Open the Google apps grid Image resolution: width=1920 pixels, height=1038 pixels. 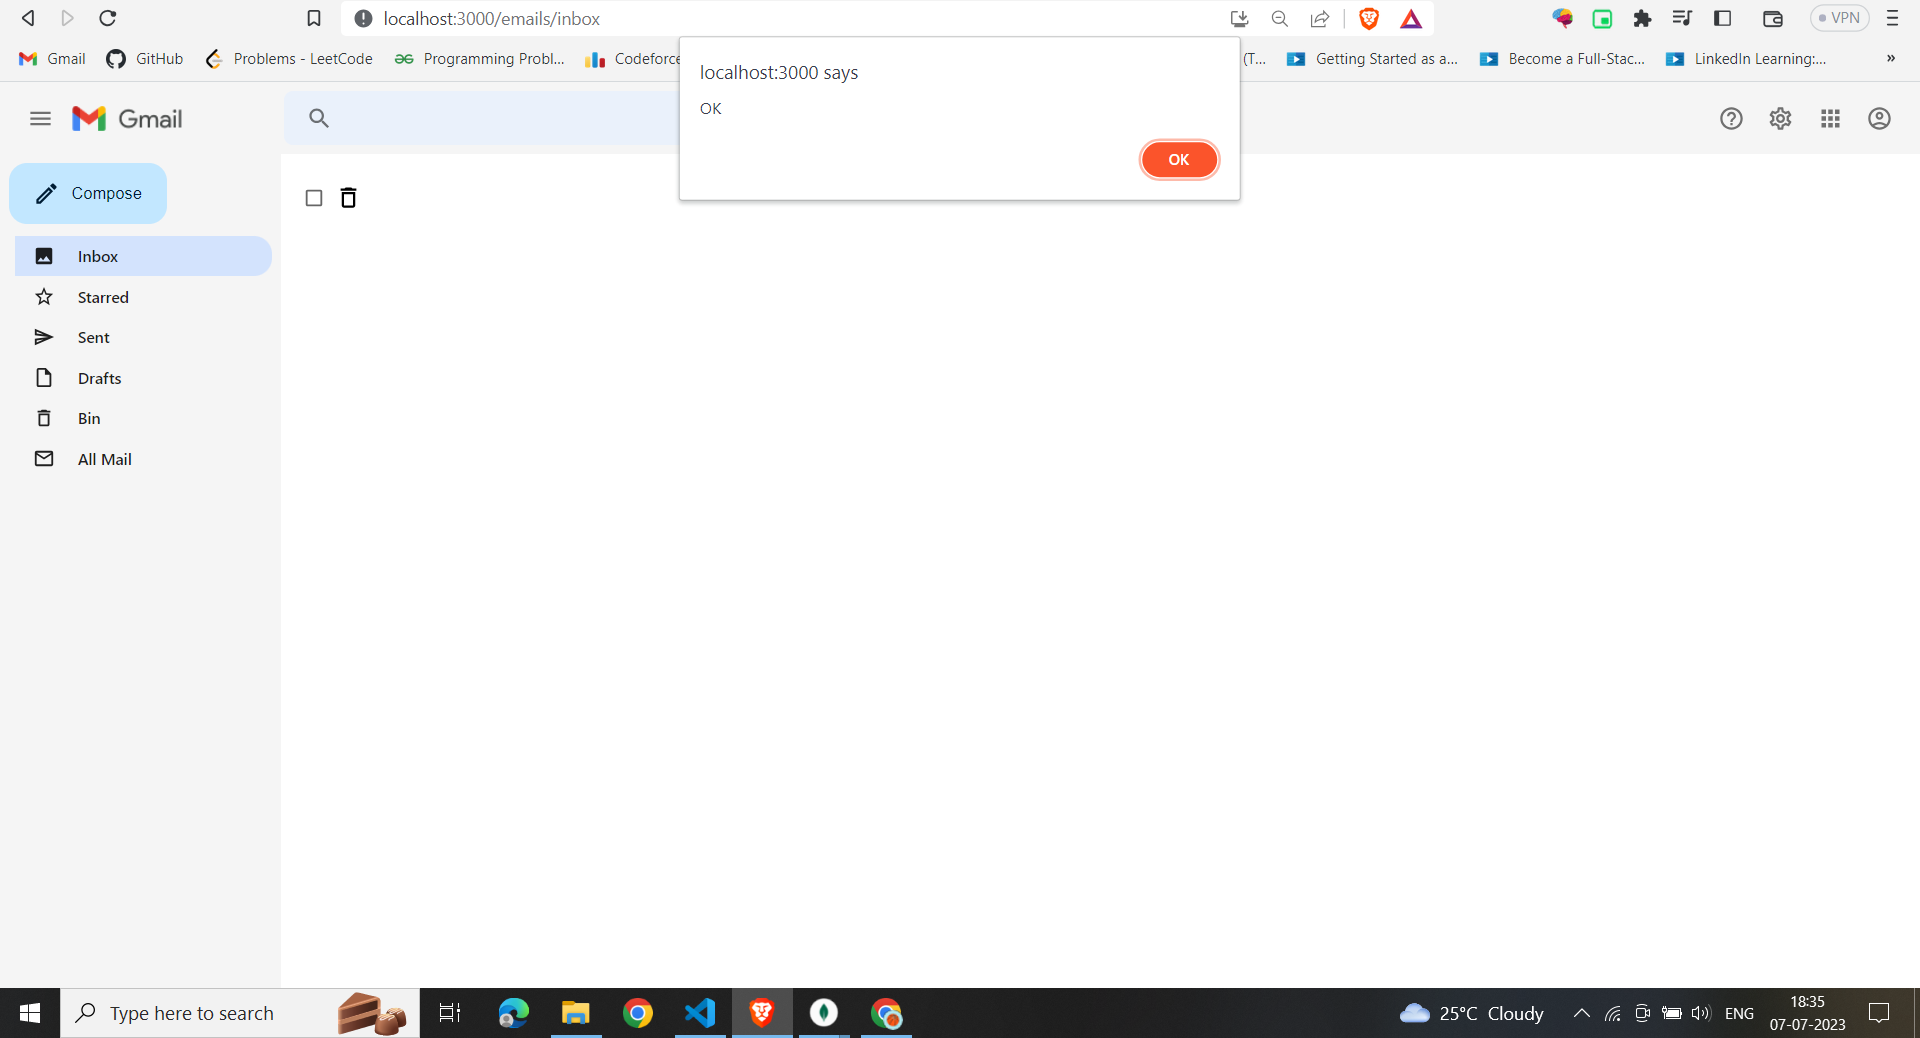[x=1830, y=118]
